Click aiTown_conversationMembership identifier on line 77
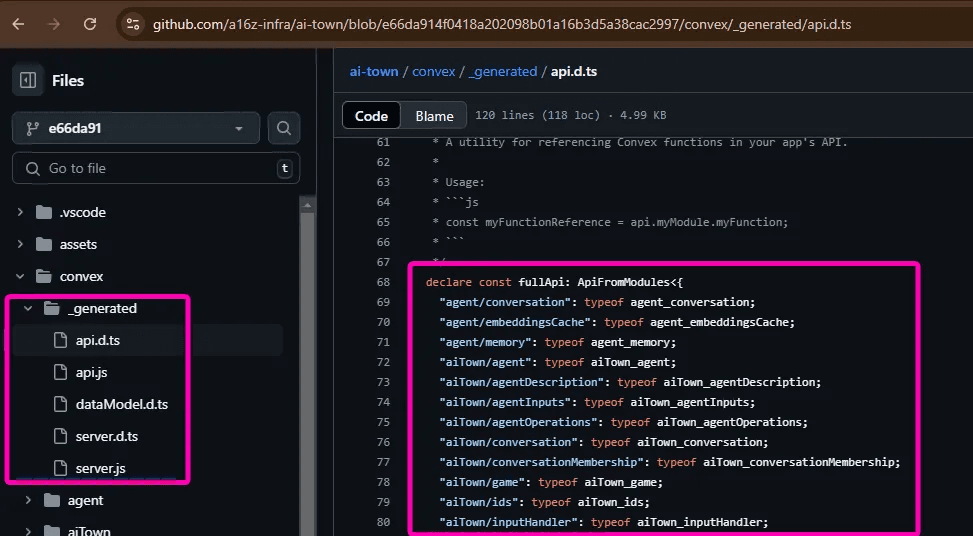973x536 pixels. (798, 462)
